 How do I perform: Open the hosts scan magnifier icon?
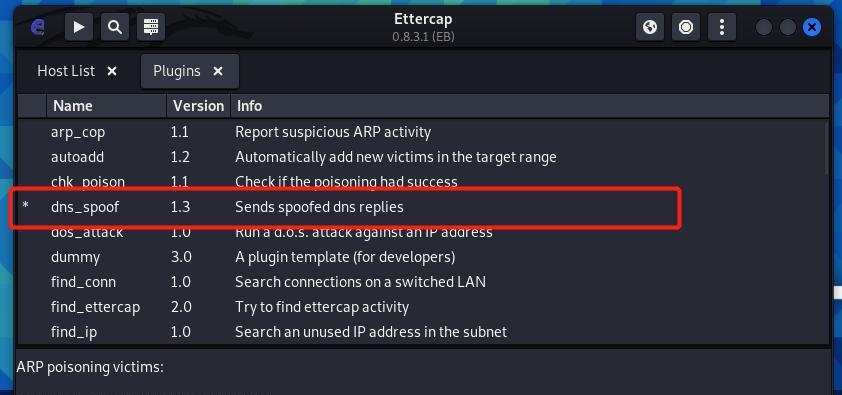pyautogui.click(x=115, y=27)
